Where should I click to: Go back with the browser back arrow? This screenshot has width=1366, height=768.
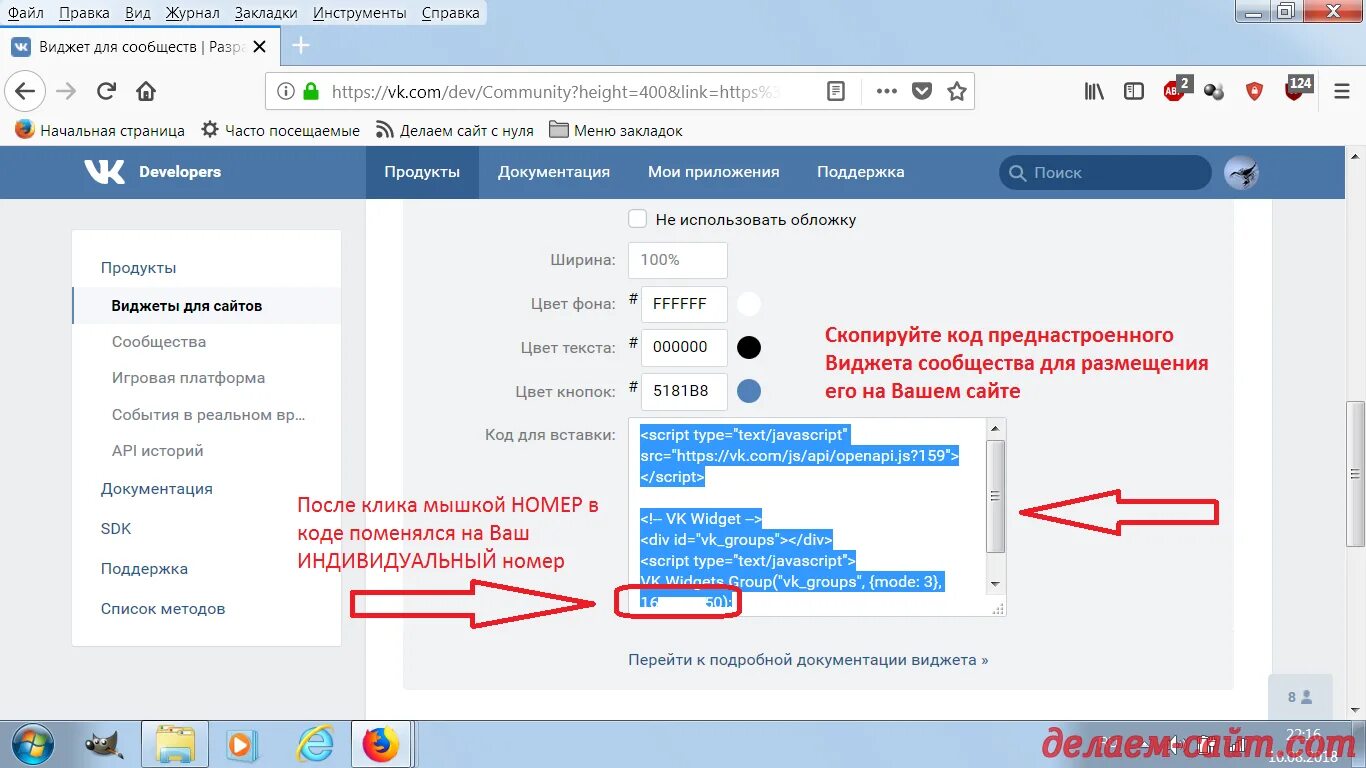25,91
